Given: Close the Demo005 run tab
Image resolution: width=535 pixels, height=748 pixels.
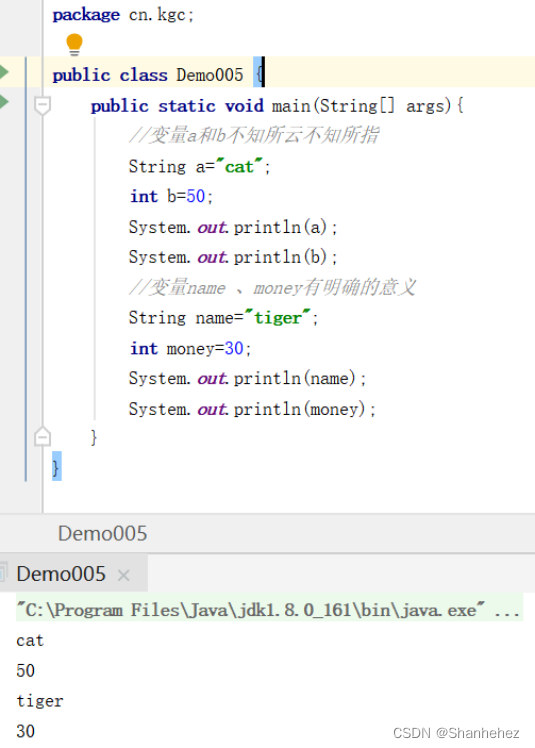Looking at the screenshot, I should (124, 575).
